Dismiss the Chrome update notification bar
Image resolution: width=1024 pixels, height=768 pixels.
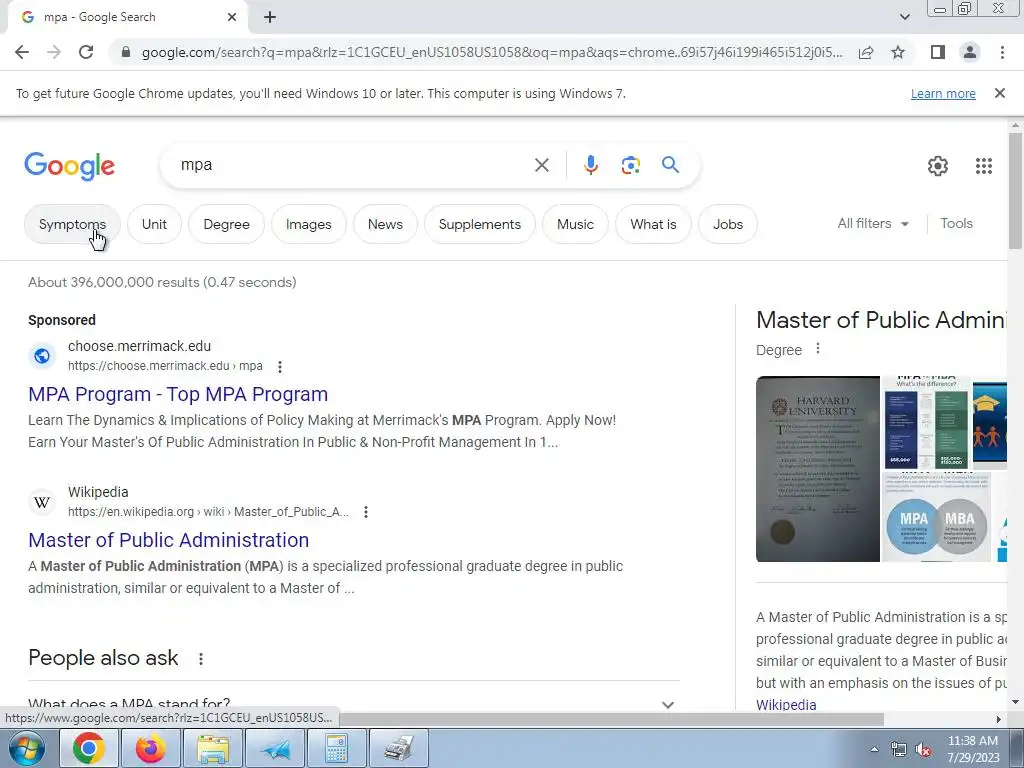point(999,93)
